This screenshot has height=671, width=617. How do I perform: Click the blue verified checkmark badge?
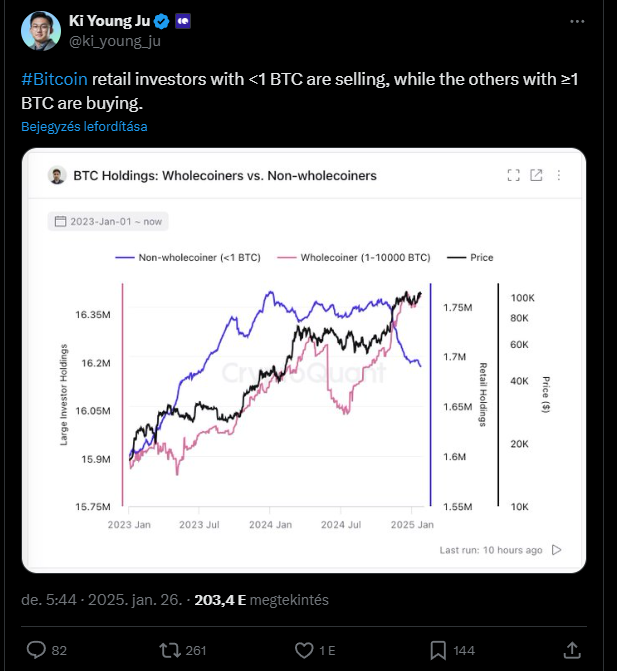click(x=162, y=21)
